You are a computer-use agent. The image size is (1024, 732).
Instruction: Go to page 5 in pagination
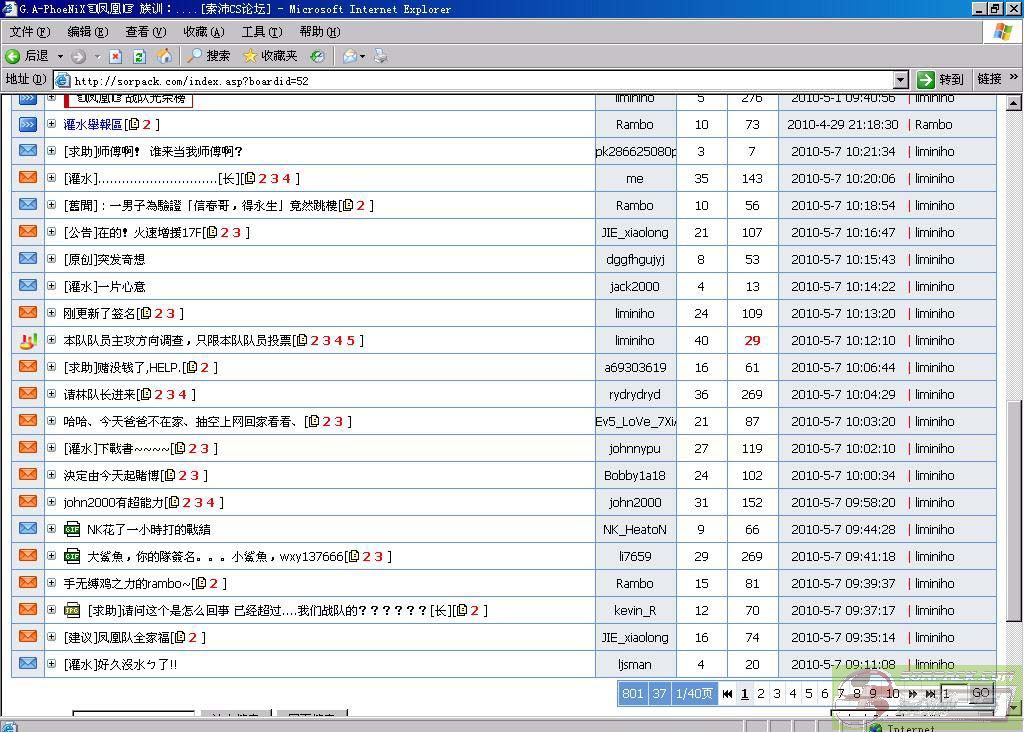(x=809, y=693)
